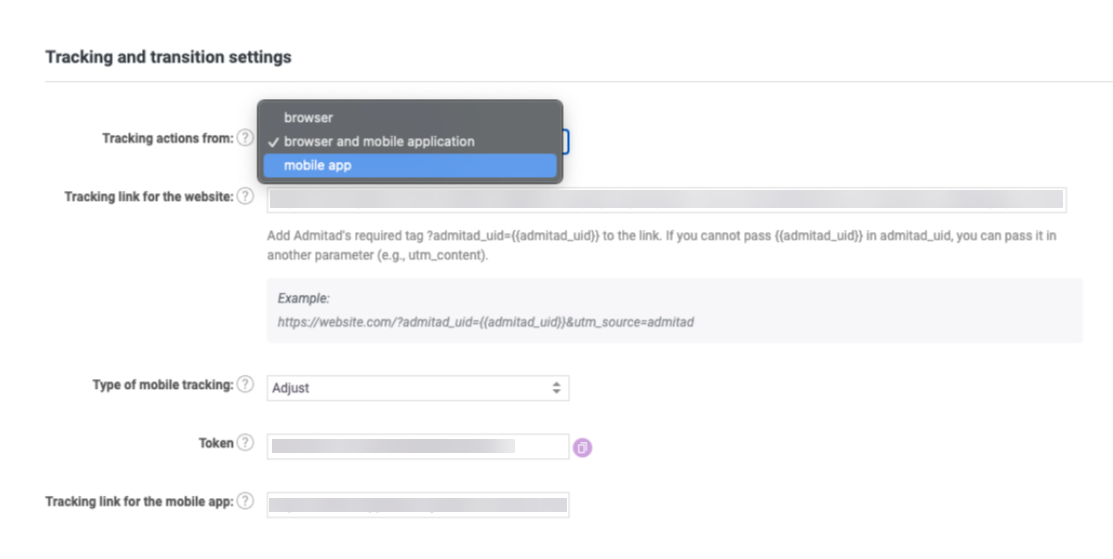Click the Token help question mark
Viewport: 1113px width, 559px height.
(245, 443)
